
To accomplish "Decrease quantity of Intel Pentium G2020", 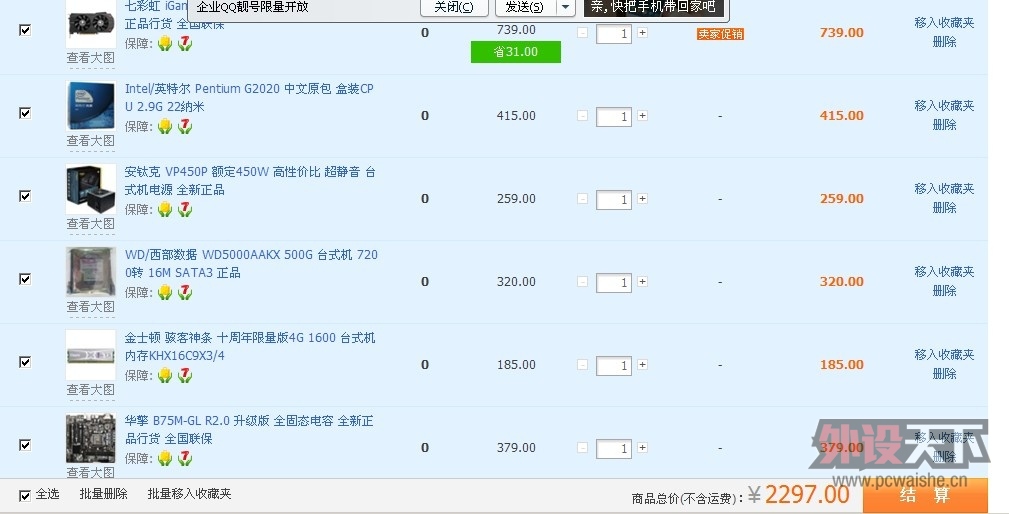I will tap(582, 116).
